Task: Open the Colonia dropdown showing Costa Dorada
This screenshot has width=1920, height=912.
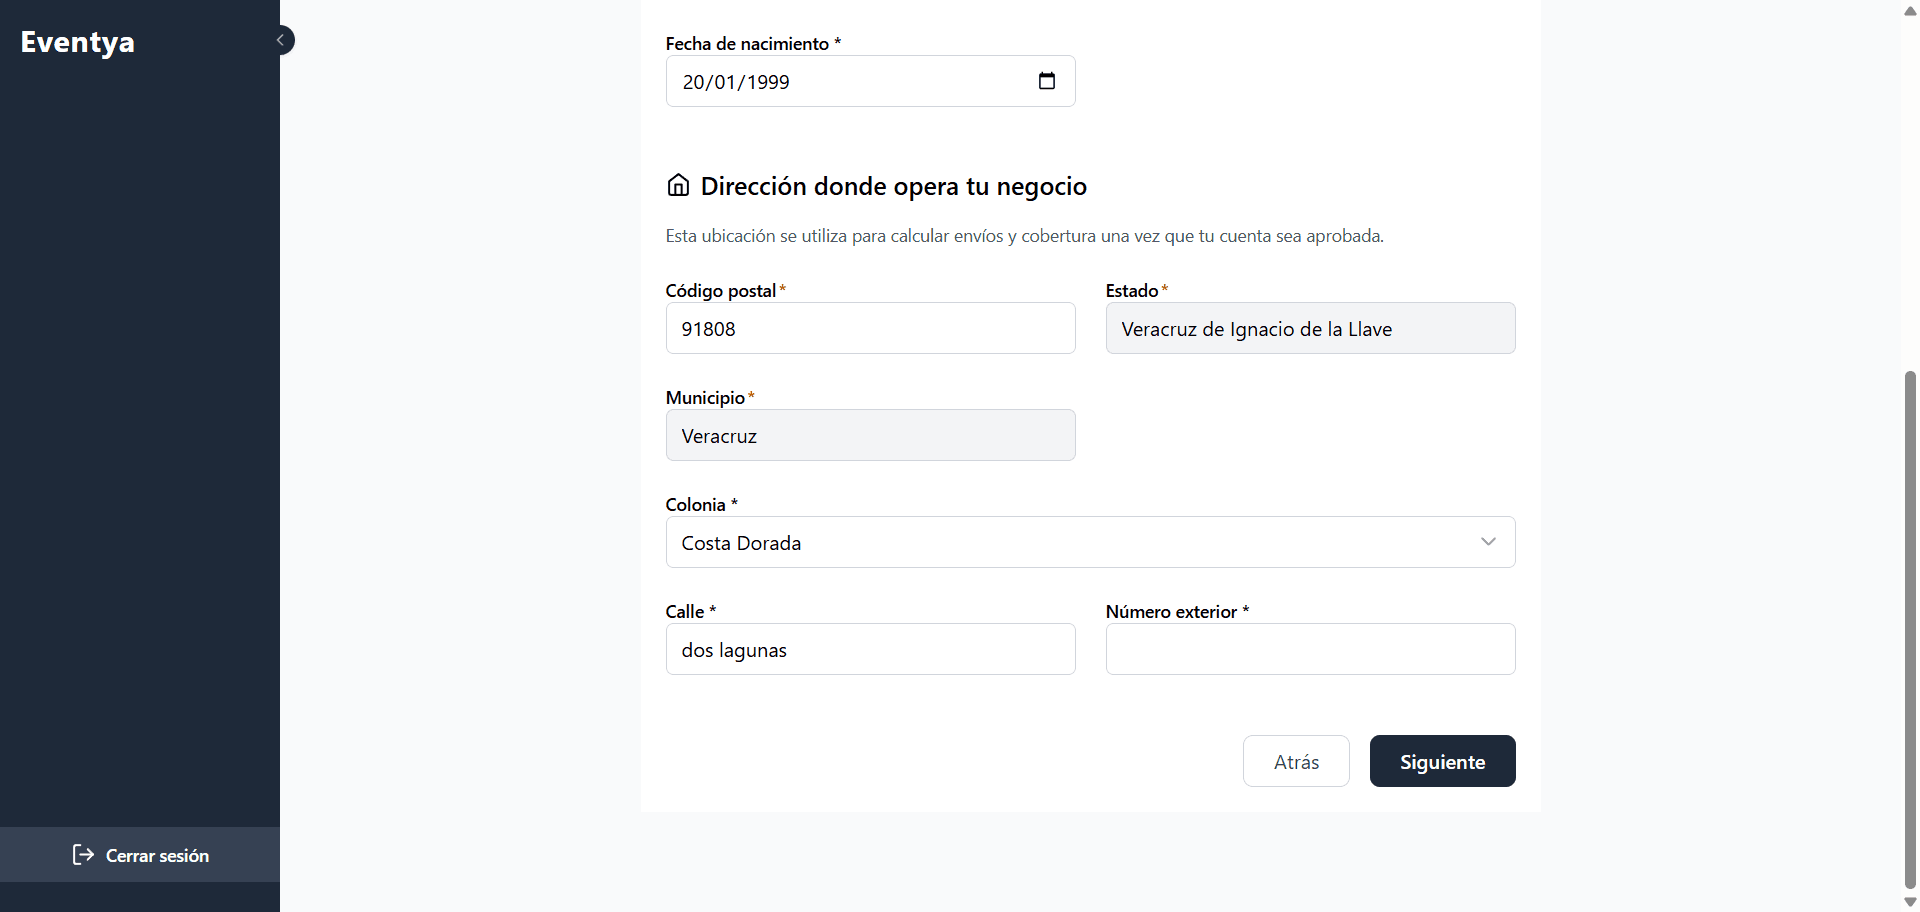Action: [1090, 542]
